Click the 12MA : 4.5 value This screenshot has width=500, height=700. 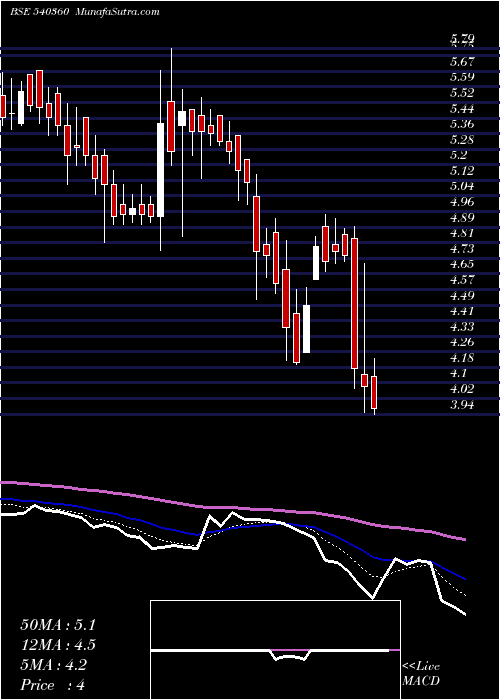[x=58, y=645]
